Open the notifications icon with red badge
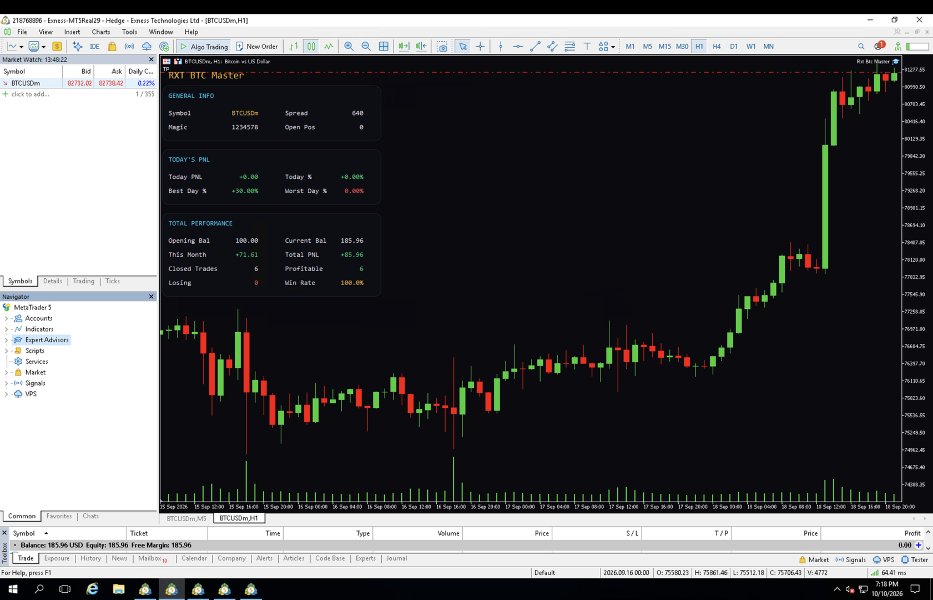The height and width of the screenshot is (600, 933). click(x=879, y=46)
